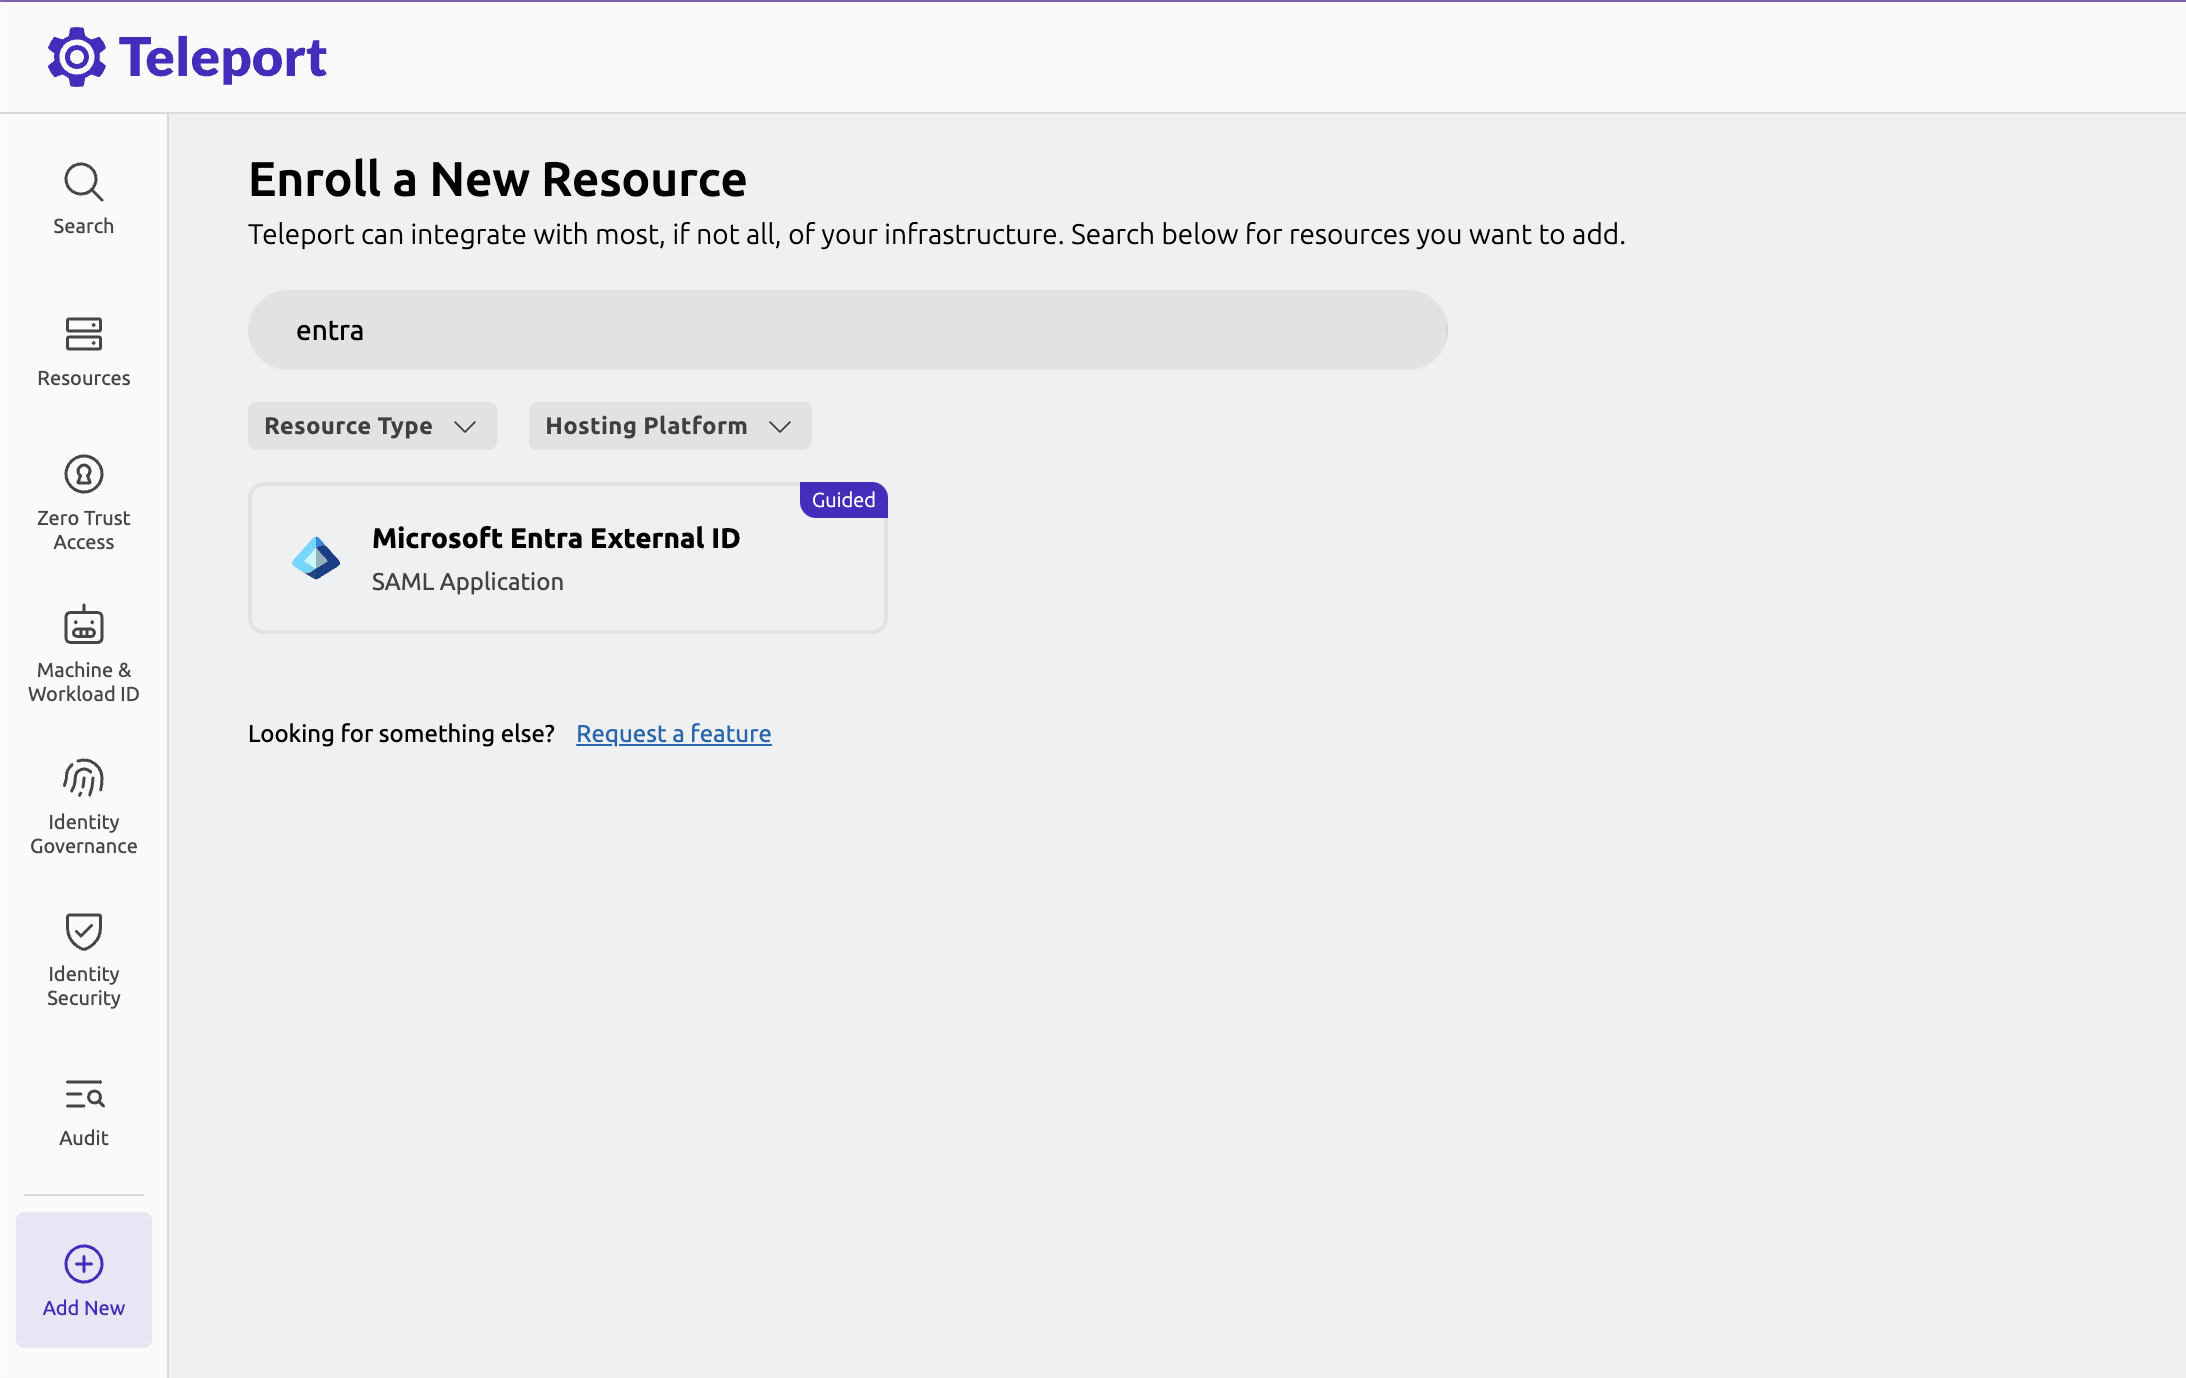Click the Request a feature link

673,733
